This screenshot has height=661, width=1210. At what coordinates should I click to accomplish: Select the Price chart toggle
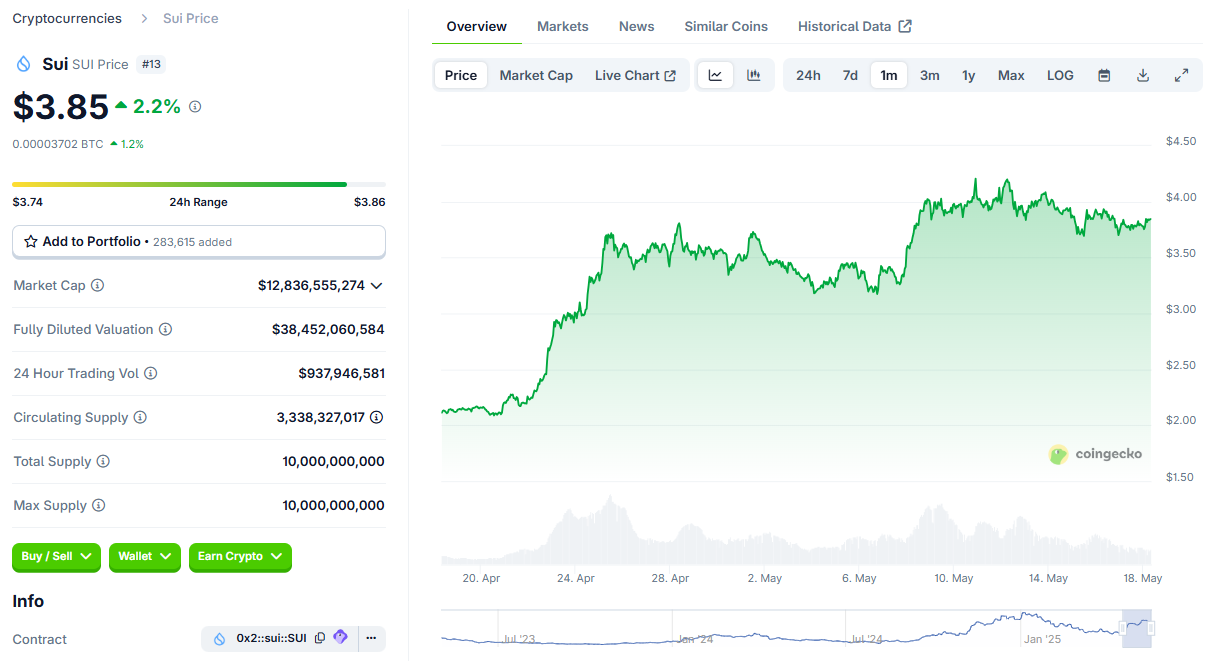pyautogui.click(x=461, y=75)
